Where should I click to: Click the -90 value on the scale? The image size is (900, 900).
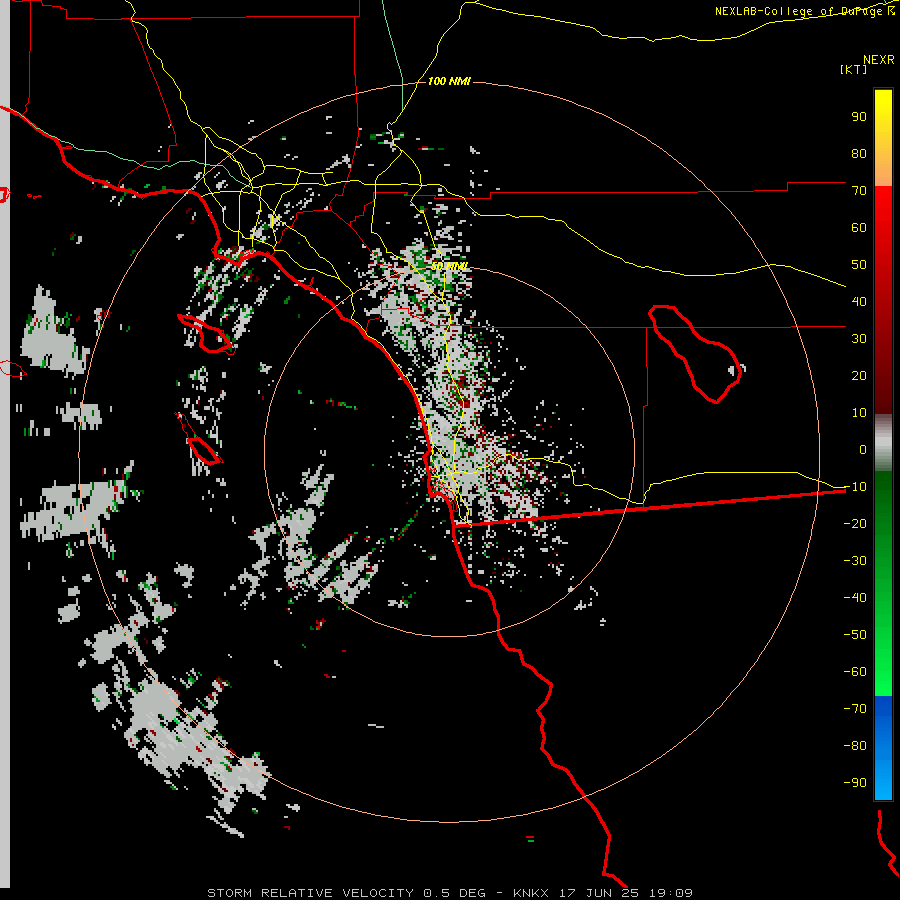coord(855,783)
